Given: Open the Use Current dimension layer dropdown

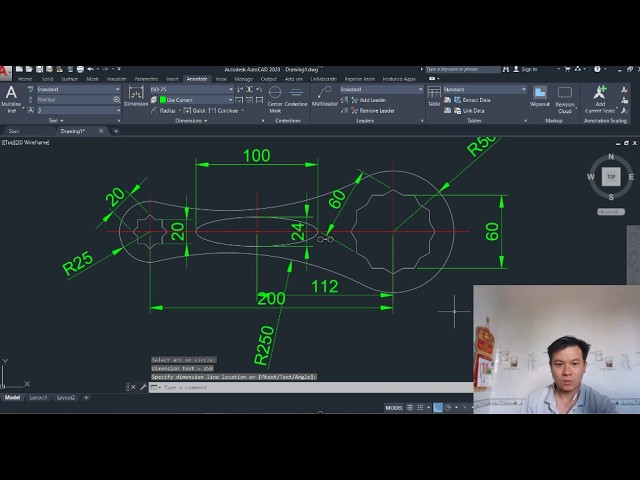Looking at the screenshot, I should [196, 100].
